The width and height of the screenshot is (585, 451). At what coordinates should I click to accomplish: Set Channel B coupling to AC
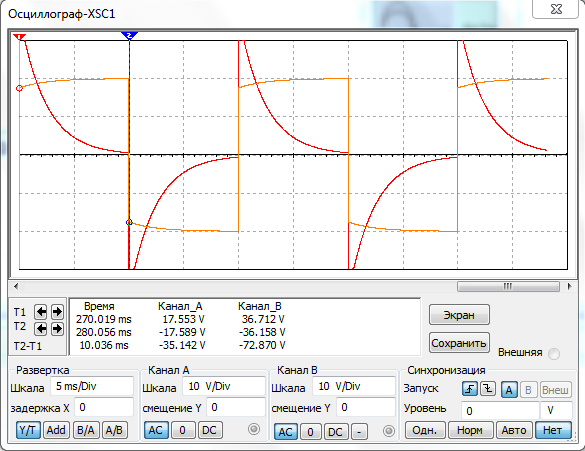pyautogui.click(x=286, y=432)
